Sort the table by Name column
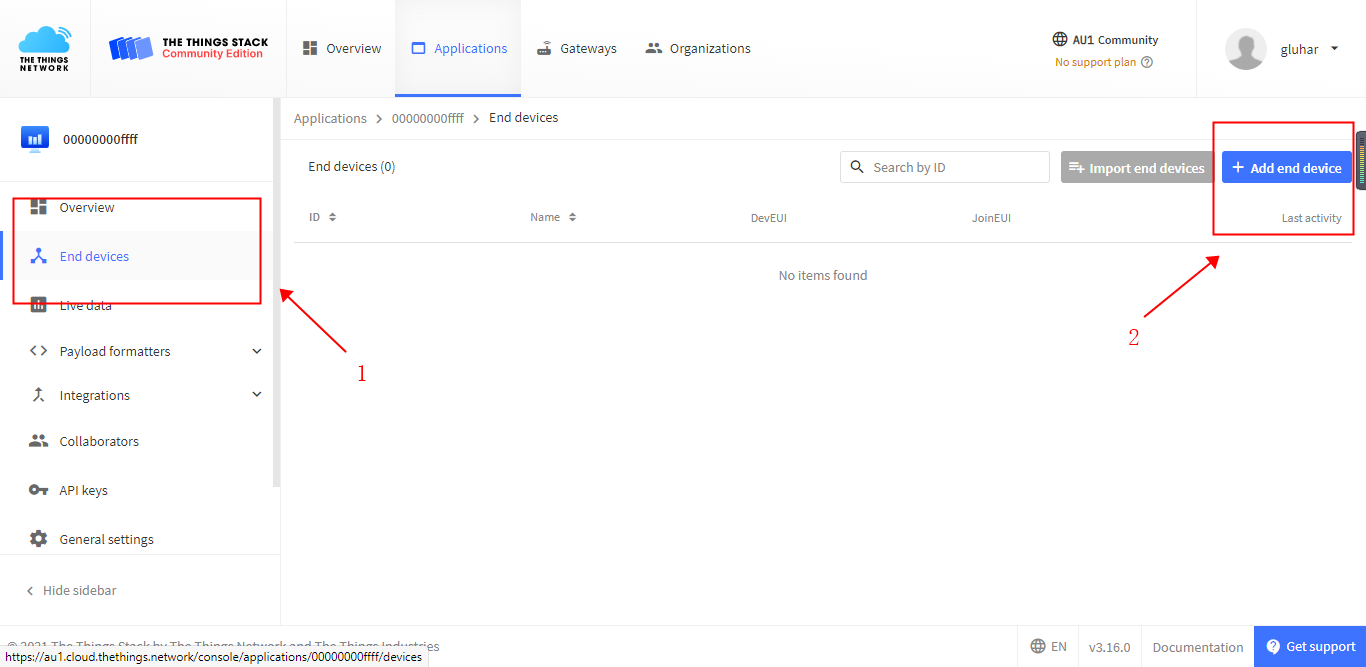The image size is (1366, 667). (x=572, y=217)
